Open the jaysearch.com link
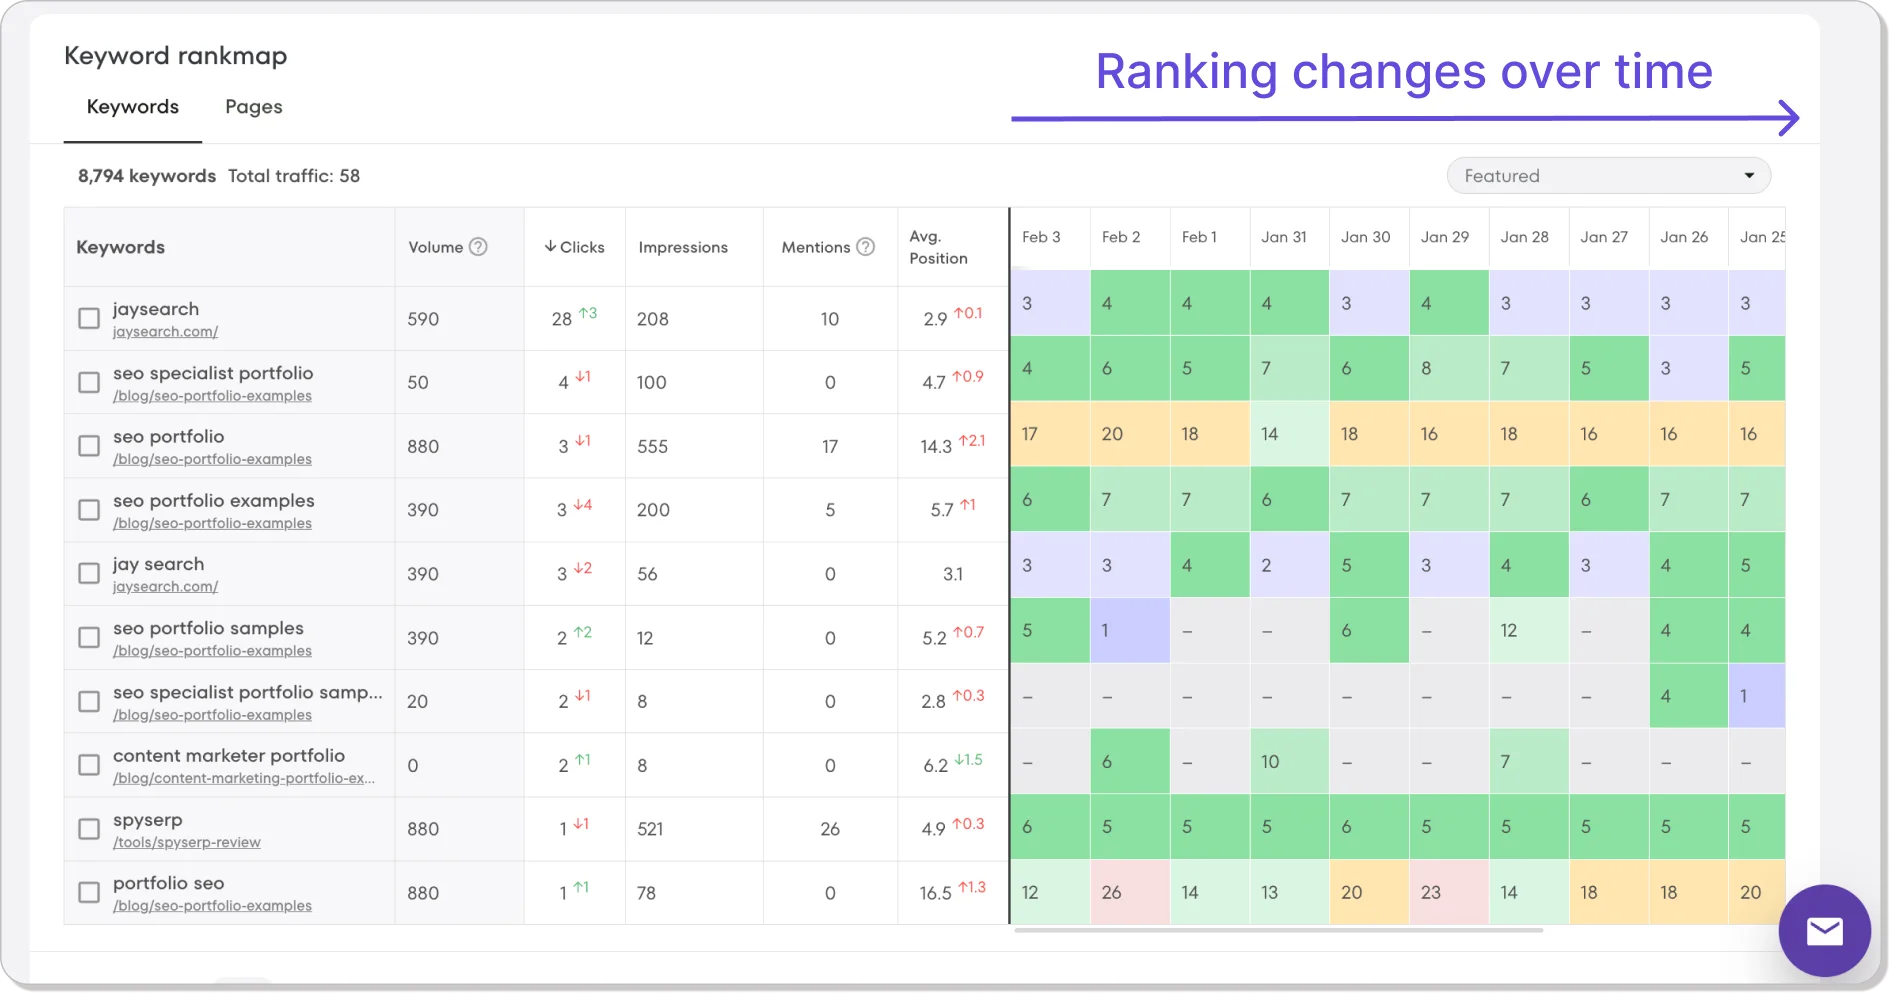The height and width of the screenshot is (993, 1890). (166, 332)
